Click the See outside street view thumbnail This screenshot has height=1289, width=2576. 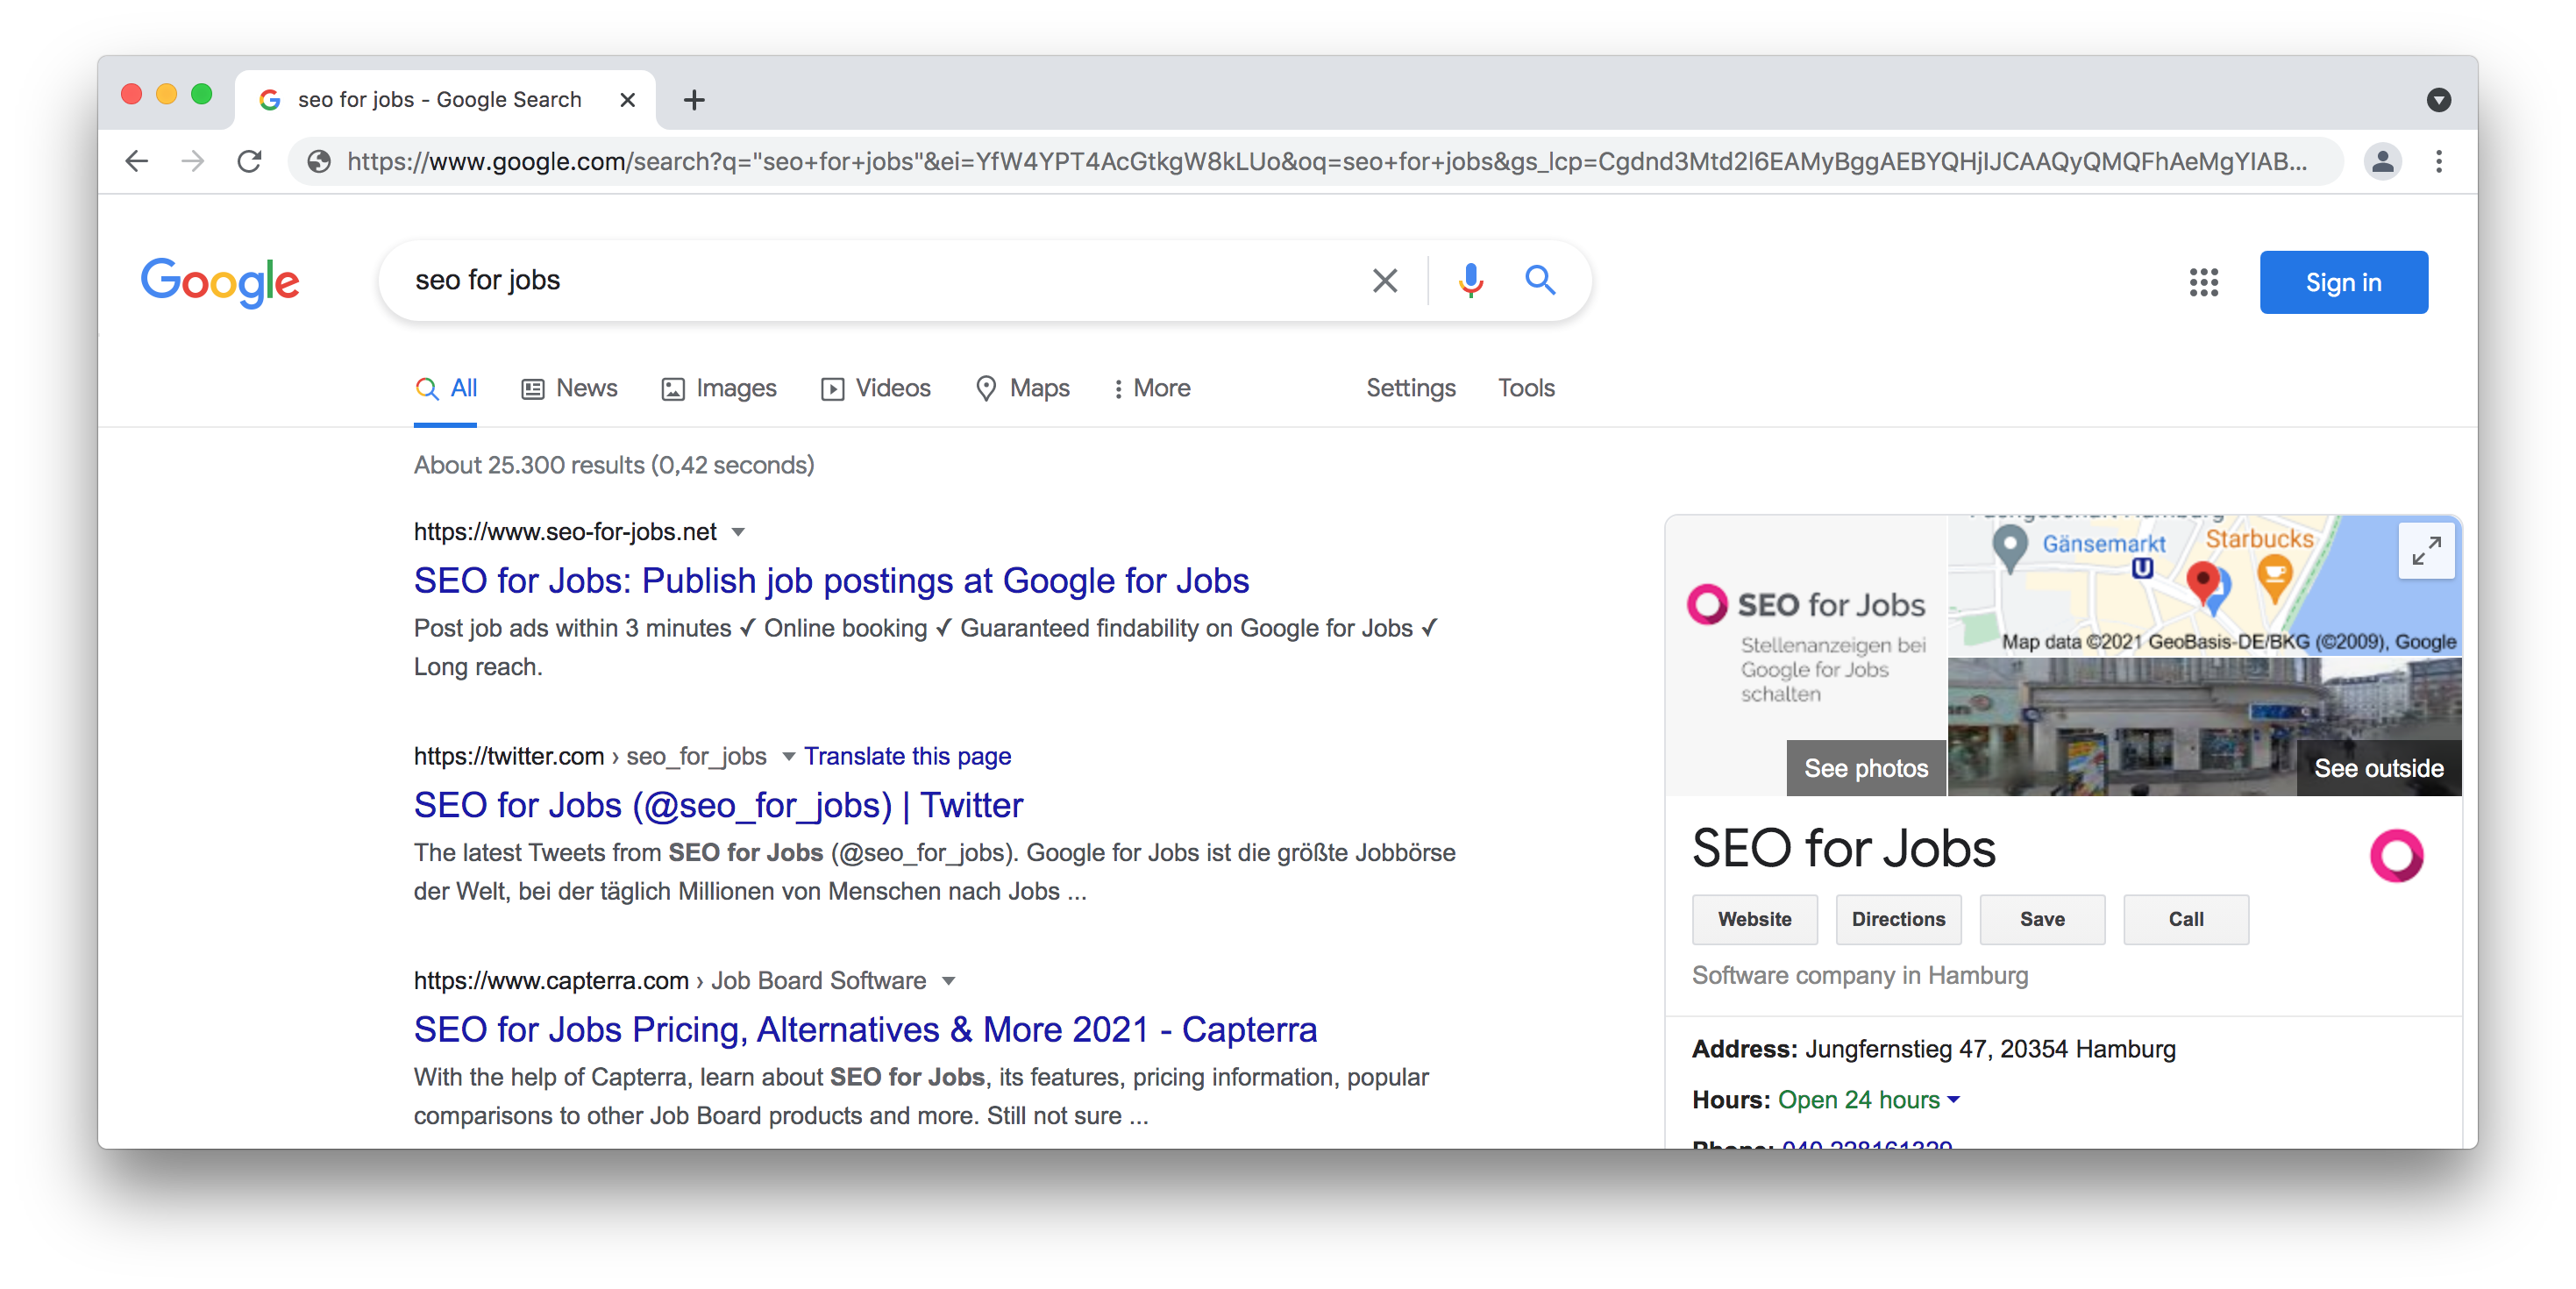click(x=2377, y=768)
